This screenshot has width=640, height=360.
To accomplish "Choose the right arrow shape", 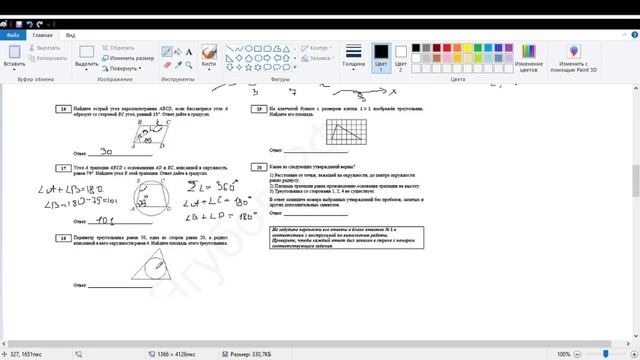I will (267, 58).
